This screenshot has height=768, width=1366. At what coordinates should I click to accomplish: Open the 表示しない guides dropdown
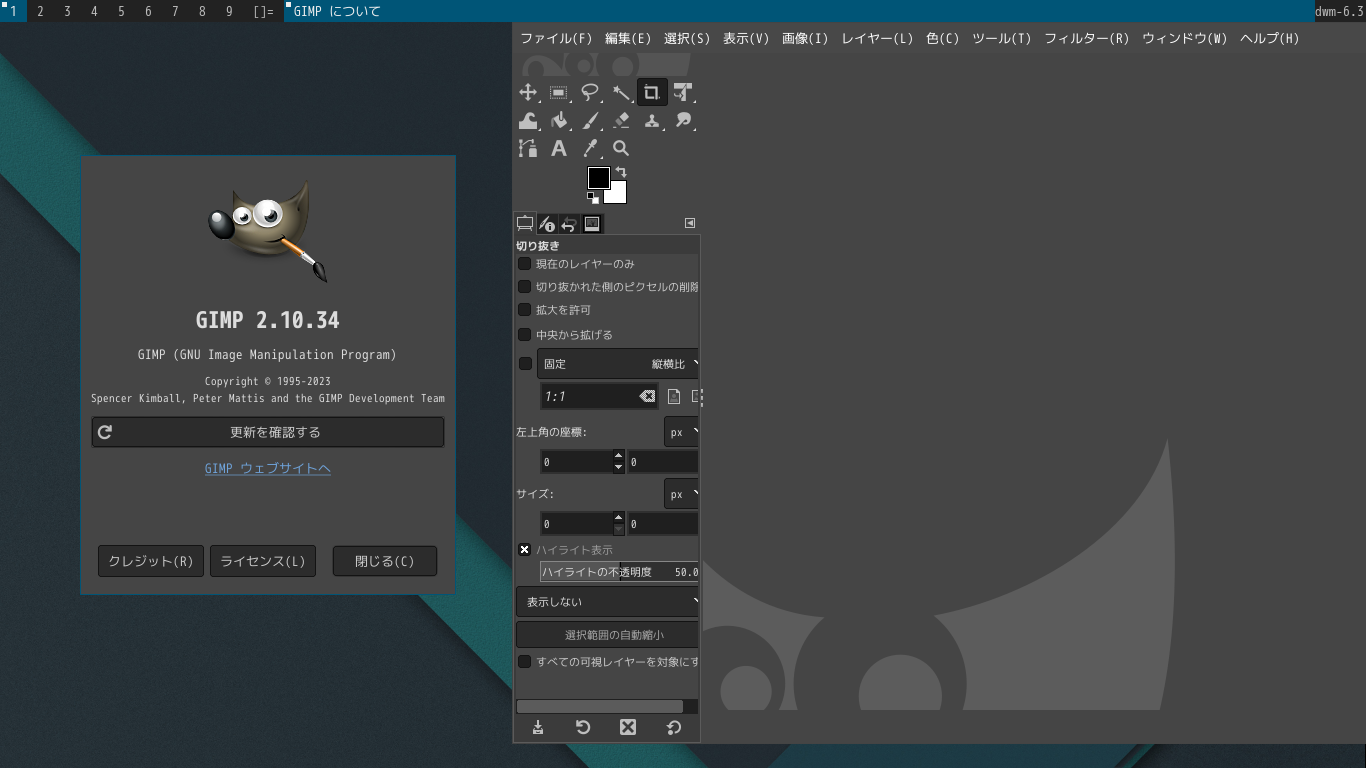[607, 602]
